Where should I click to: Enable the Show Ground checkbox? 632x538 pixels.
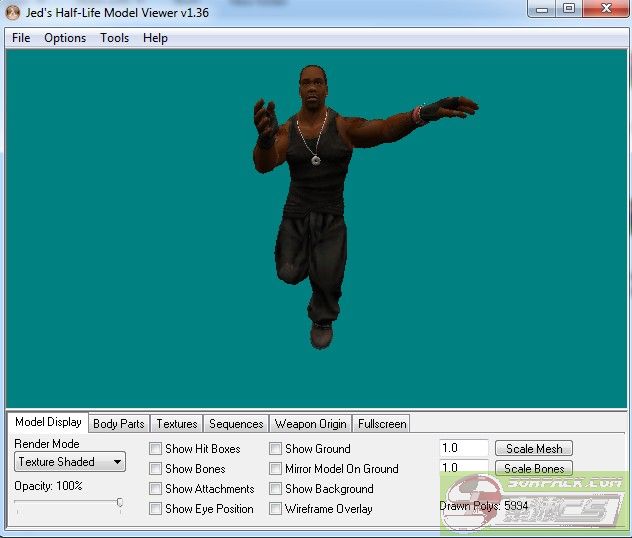click(275, 449)
